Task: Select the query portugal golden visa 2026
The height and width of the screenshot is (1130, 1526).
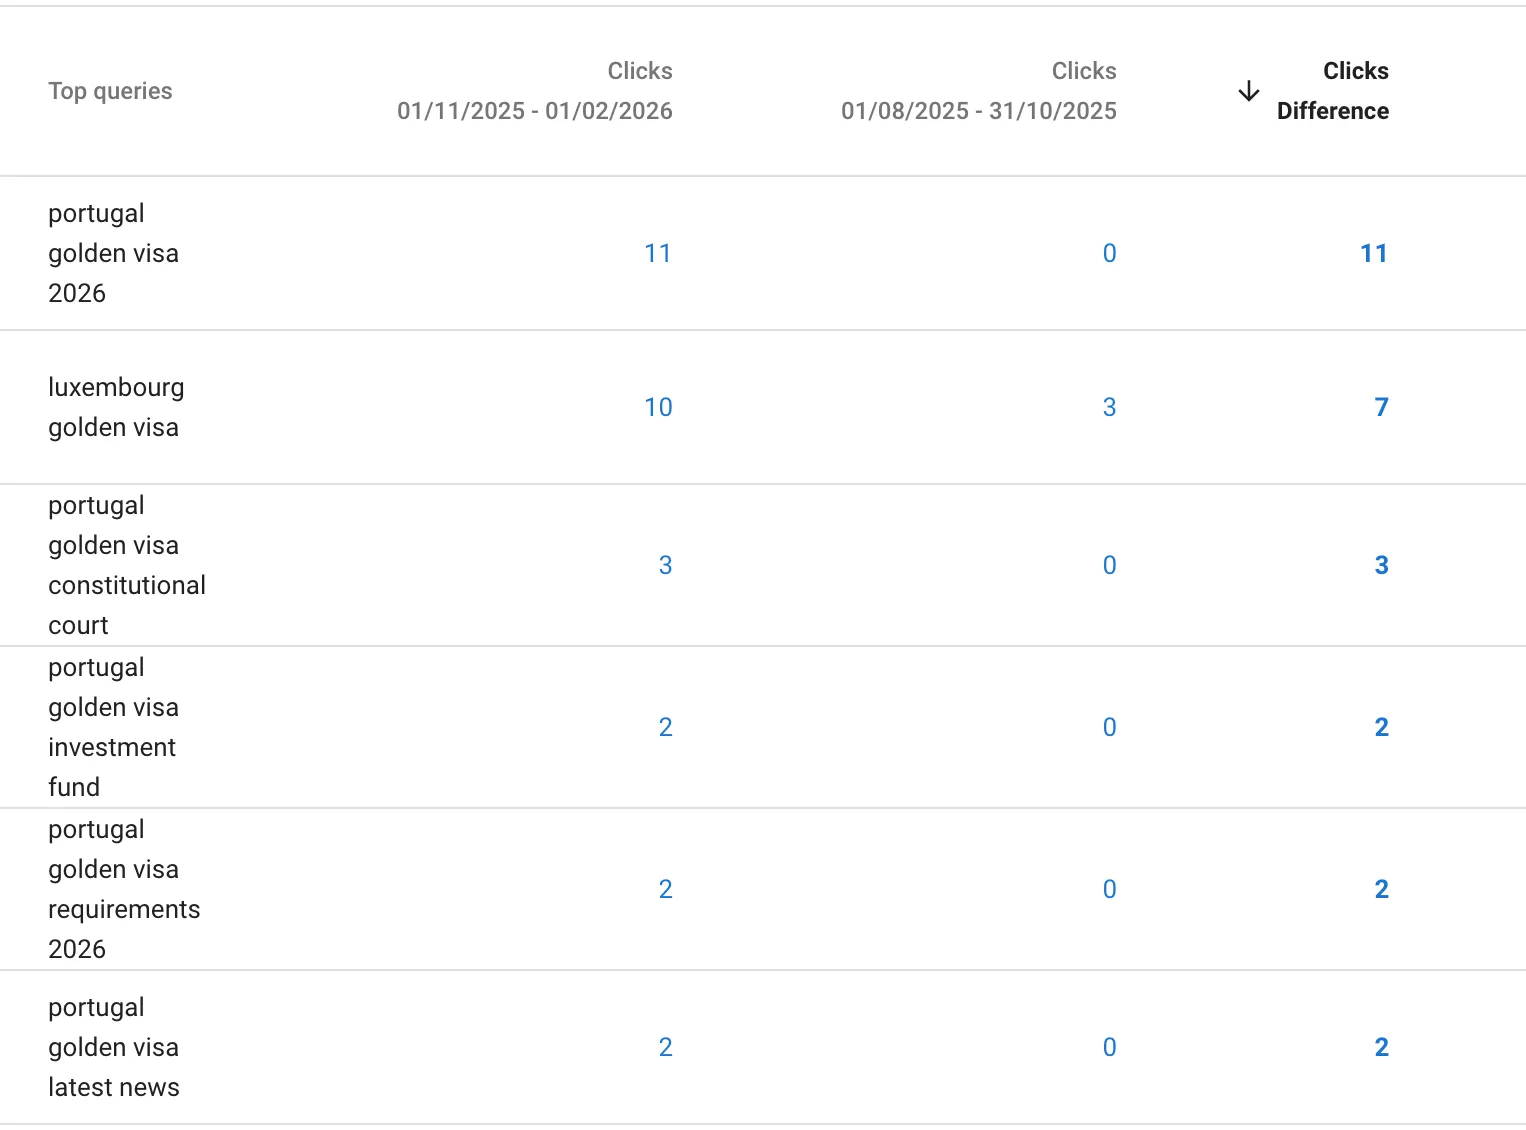Action: [113, 253]
